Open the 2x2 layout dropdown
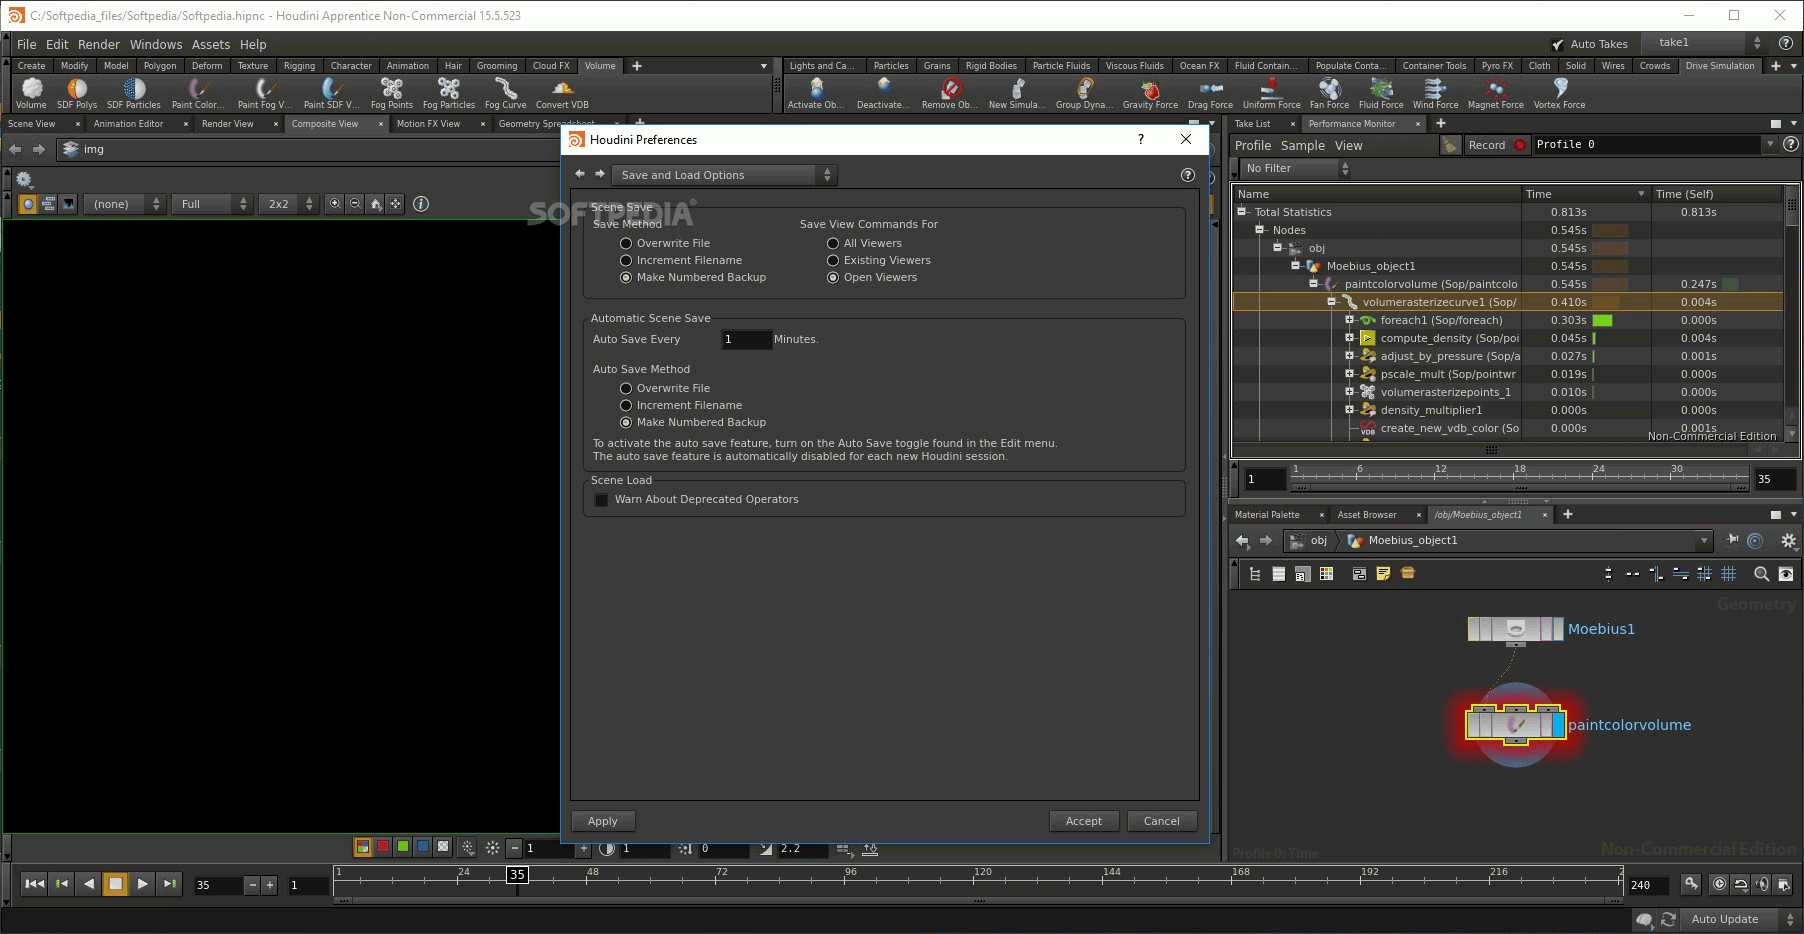The width and height of the screenshot is (1804, 934). point(288,204)
